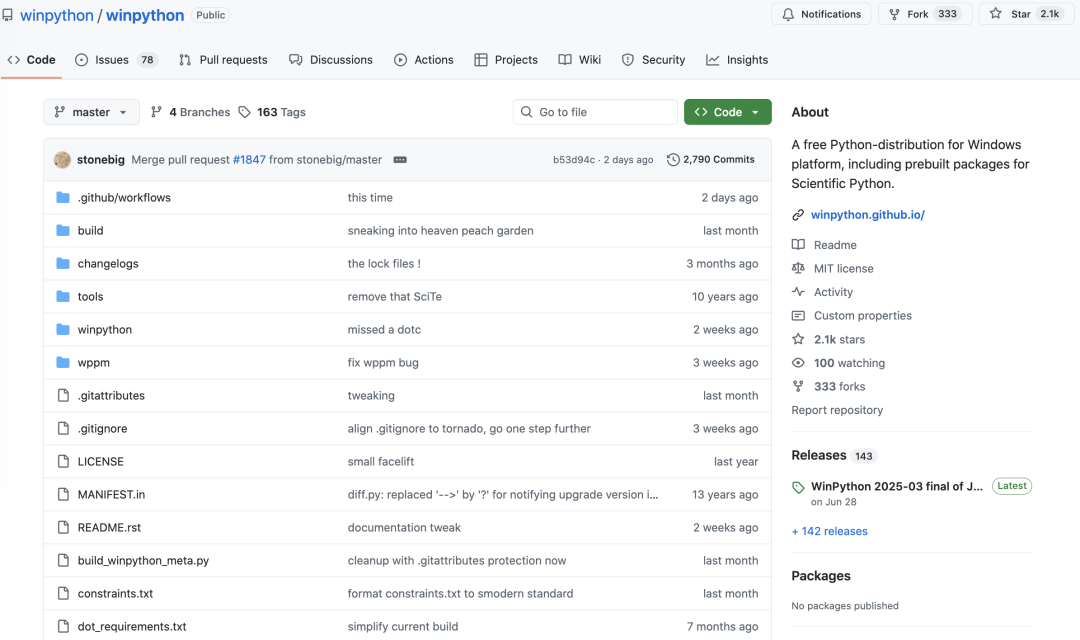Open the 333 forks link
This screenshot has width=1080, height=640.
(x=840, y=386)
